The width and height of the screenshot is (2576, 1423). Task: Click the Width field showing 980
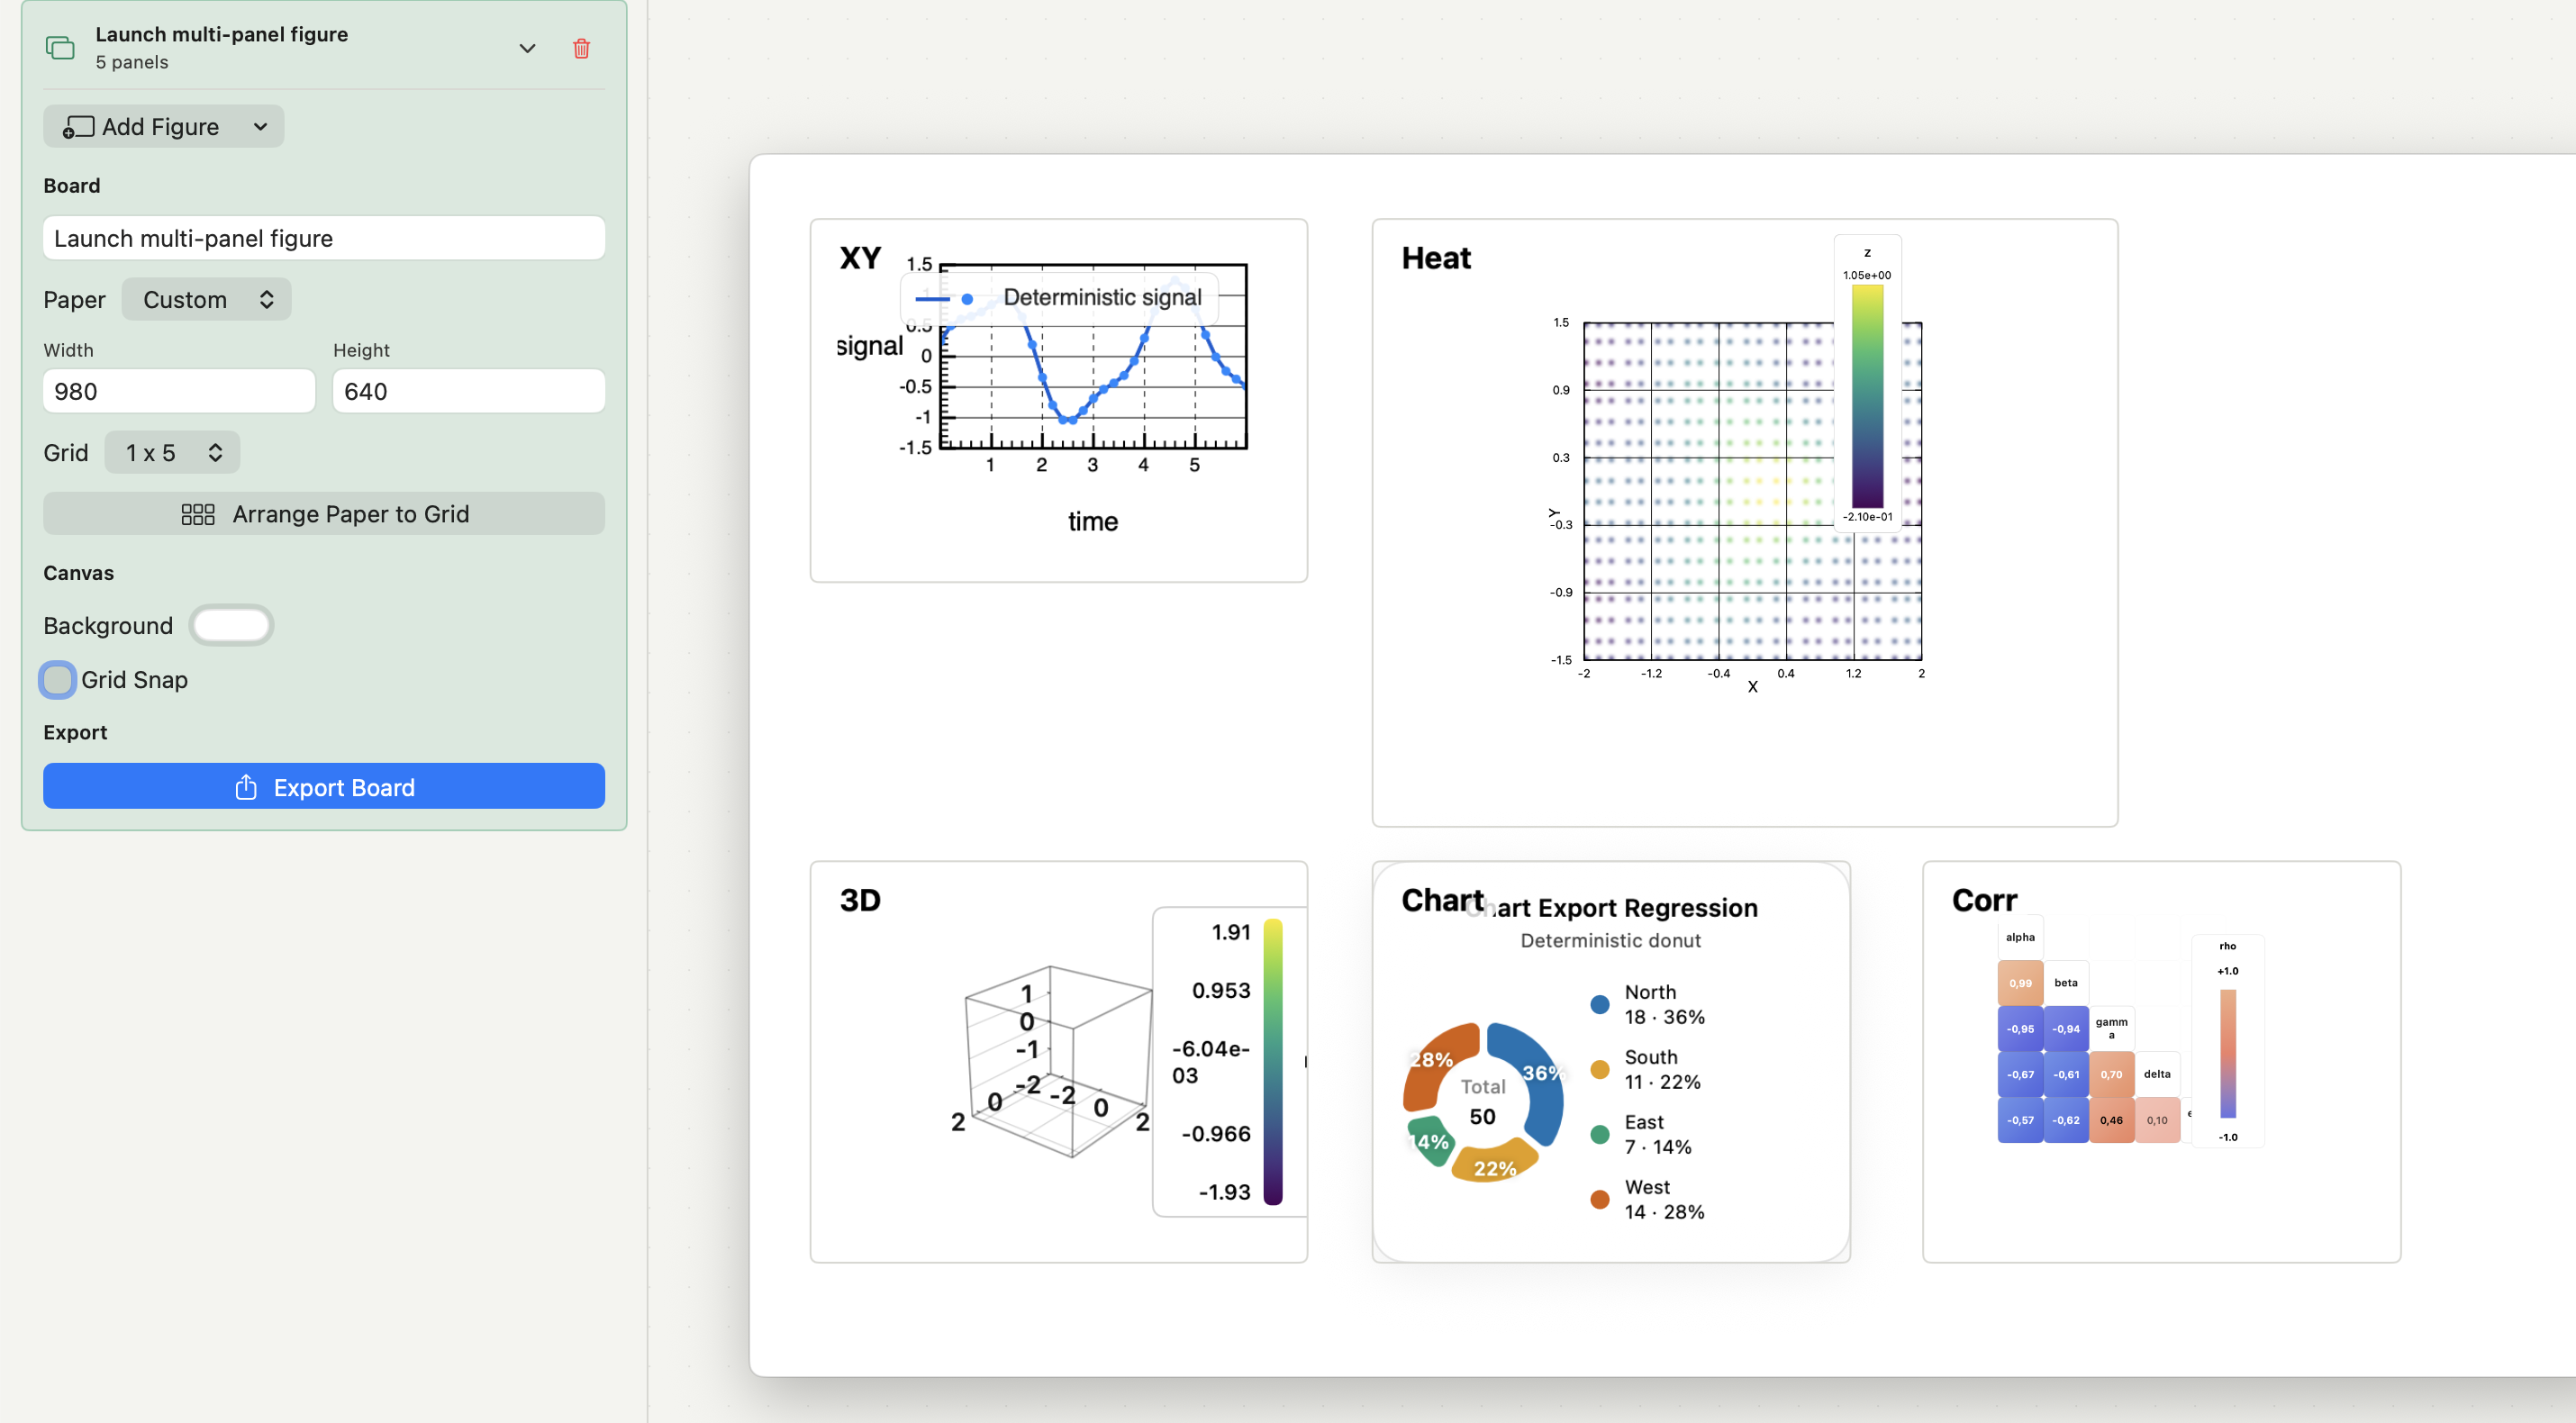[179, 391]
